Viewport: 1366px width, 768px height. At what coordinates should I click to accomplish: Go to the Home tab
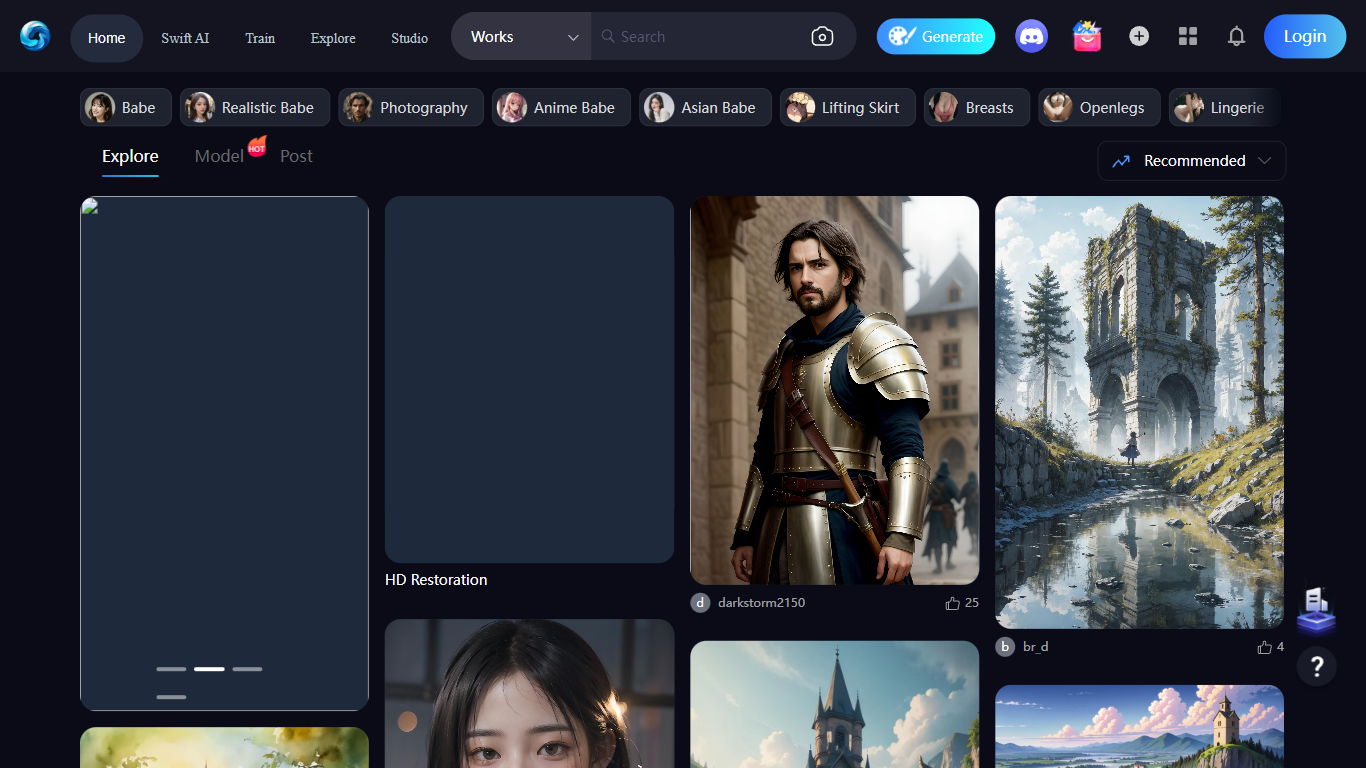tap(107, 38)
